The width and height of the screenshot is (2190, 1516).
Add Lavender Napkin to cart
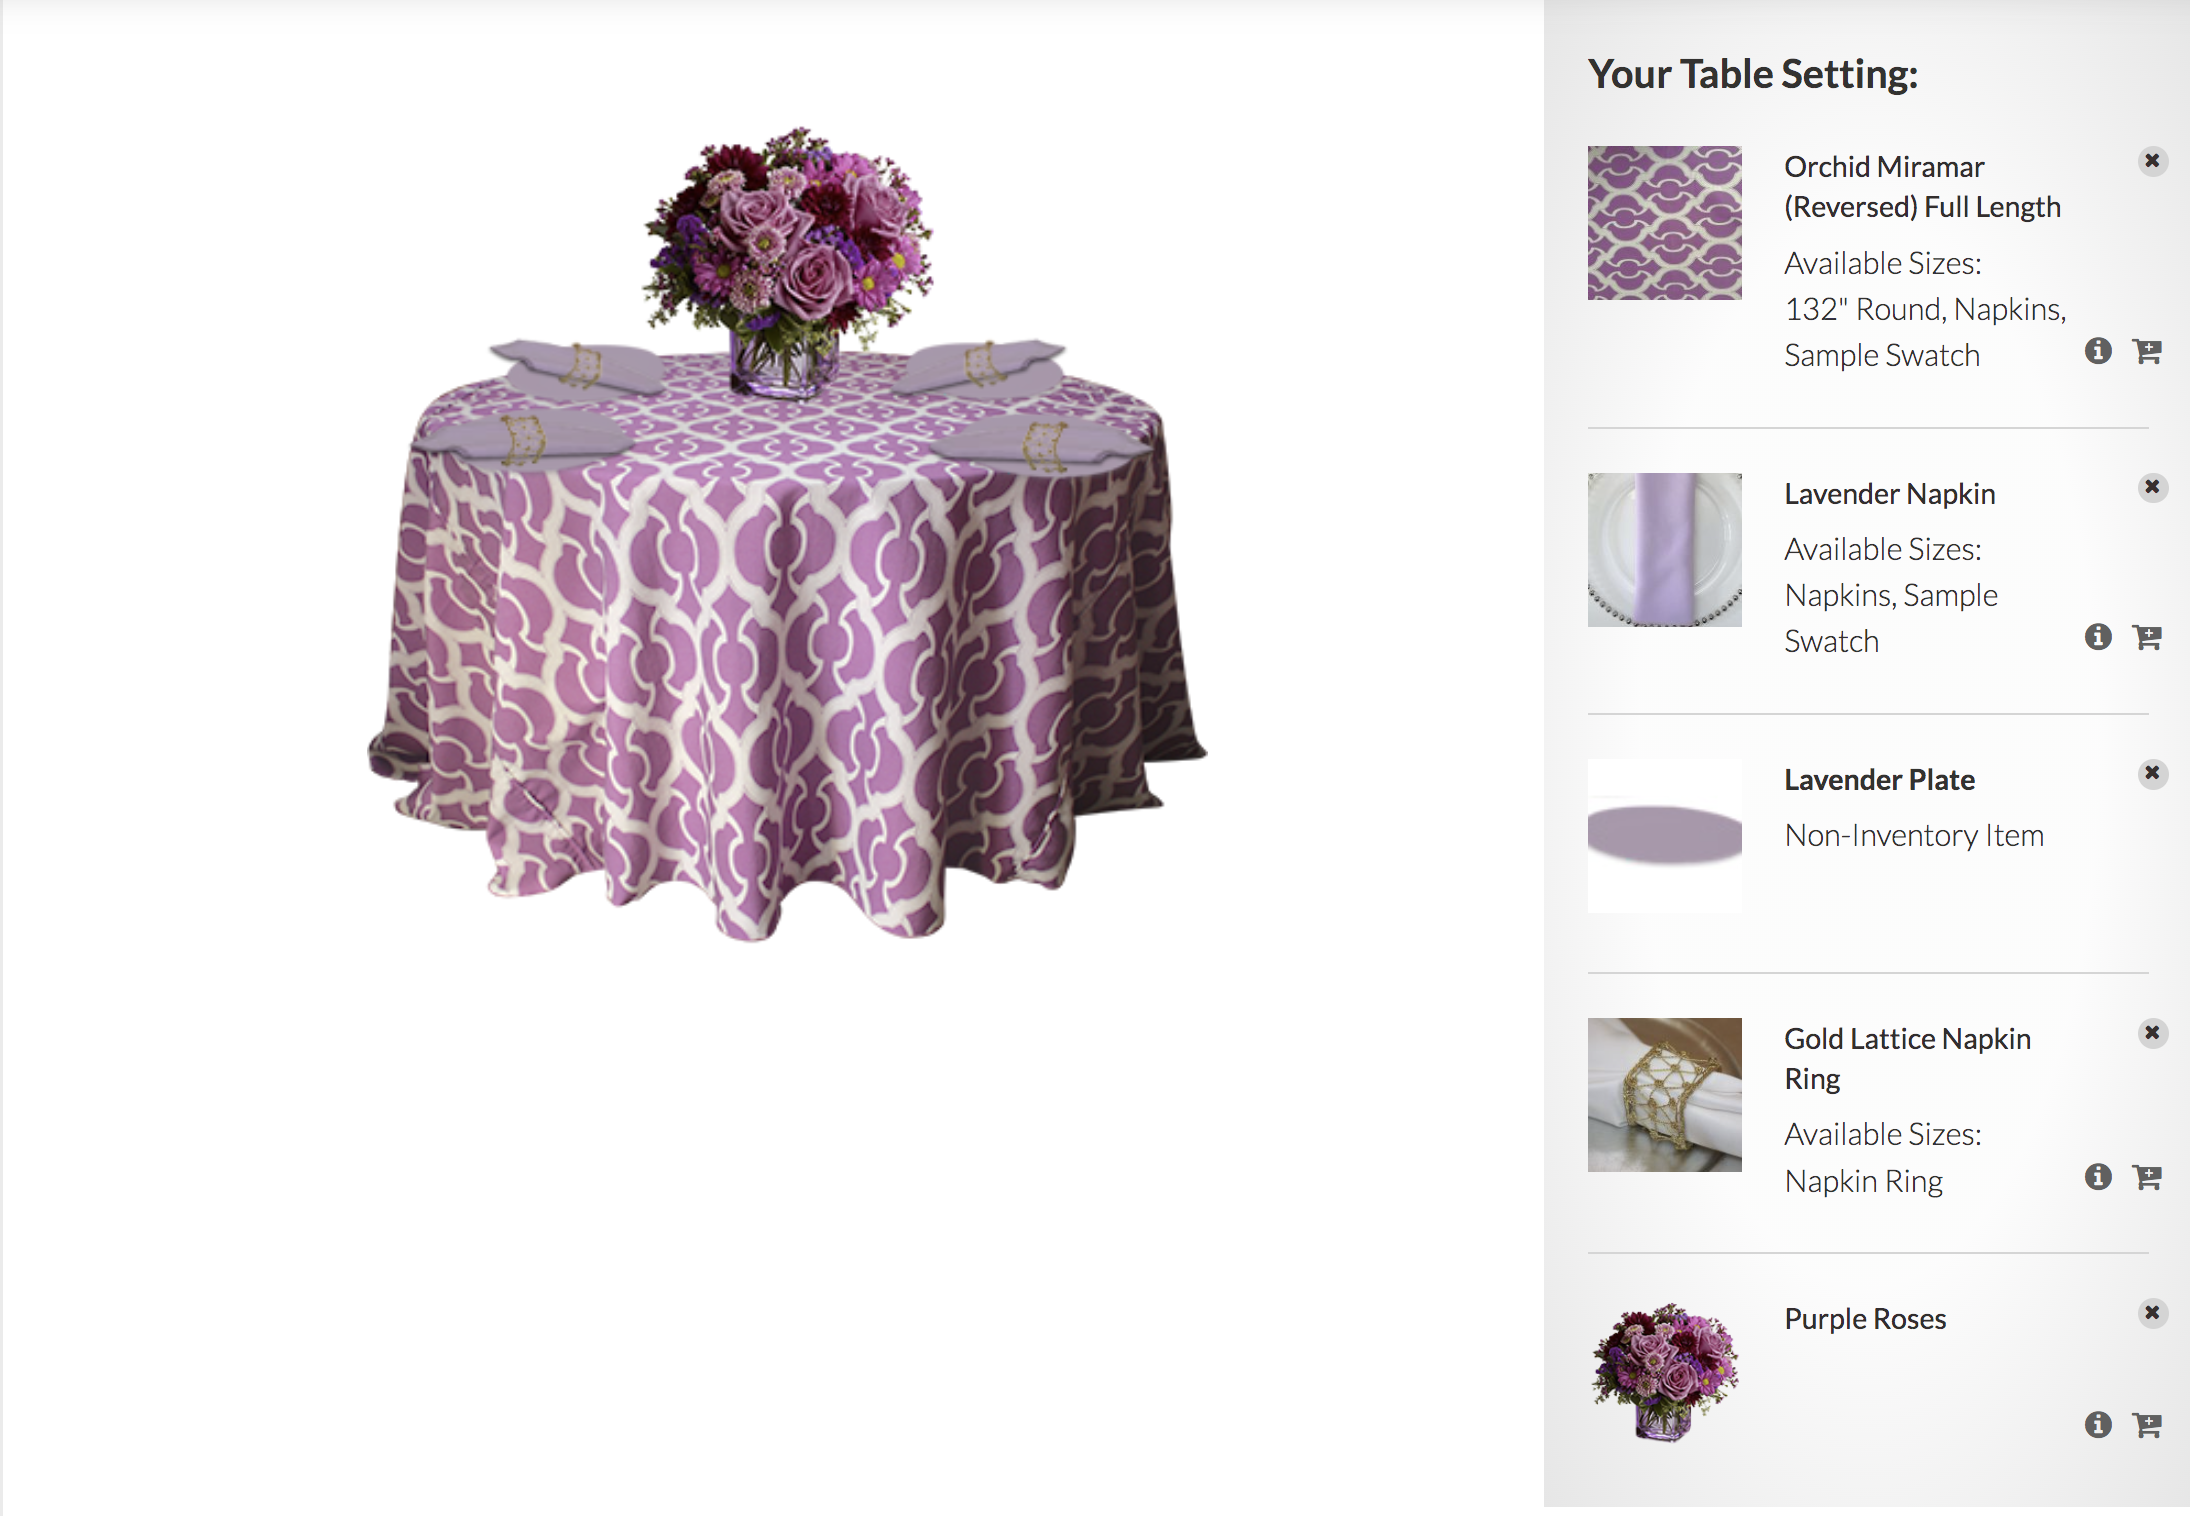2146,637
